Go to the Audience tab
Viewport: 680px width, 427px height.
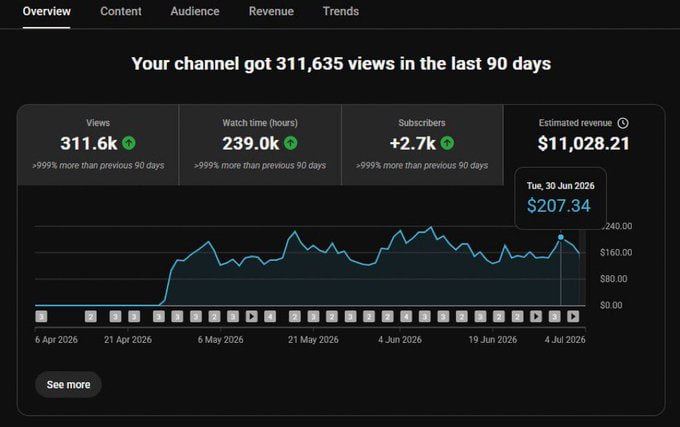[x=195, y=11]
